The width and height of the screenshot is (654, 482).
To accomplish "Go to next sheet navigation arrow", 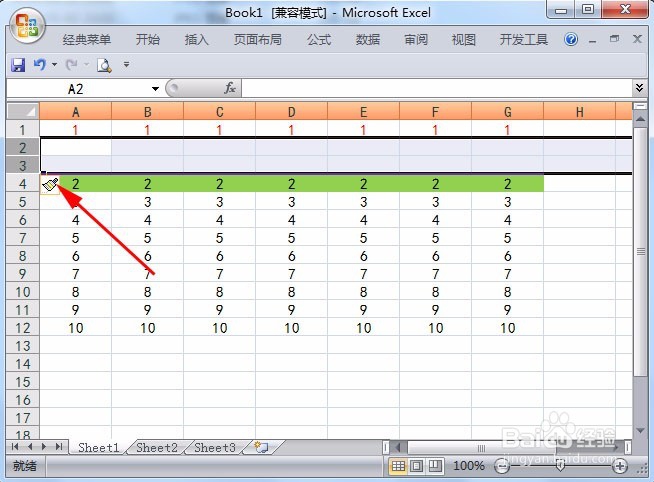I will (x=44, y=447).
